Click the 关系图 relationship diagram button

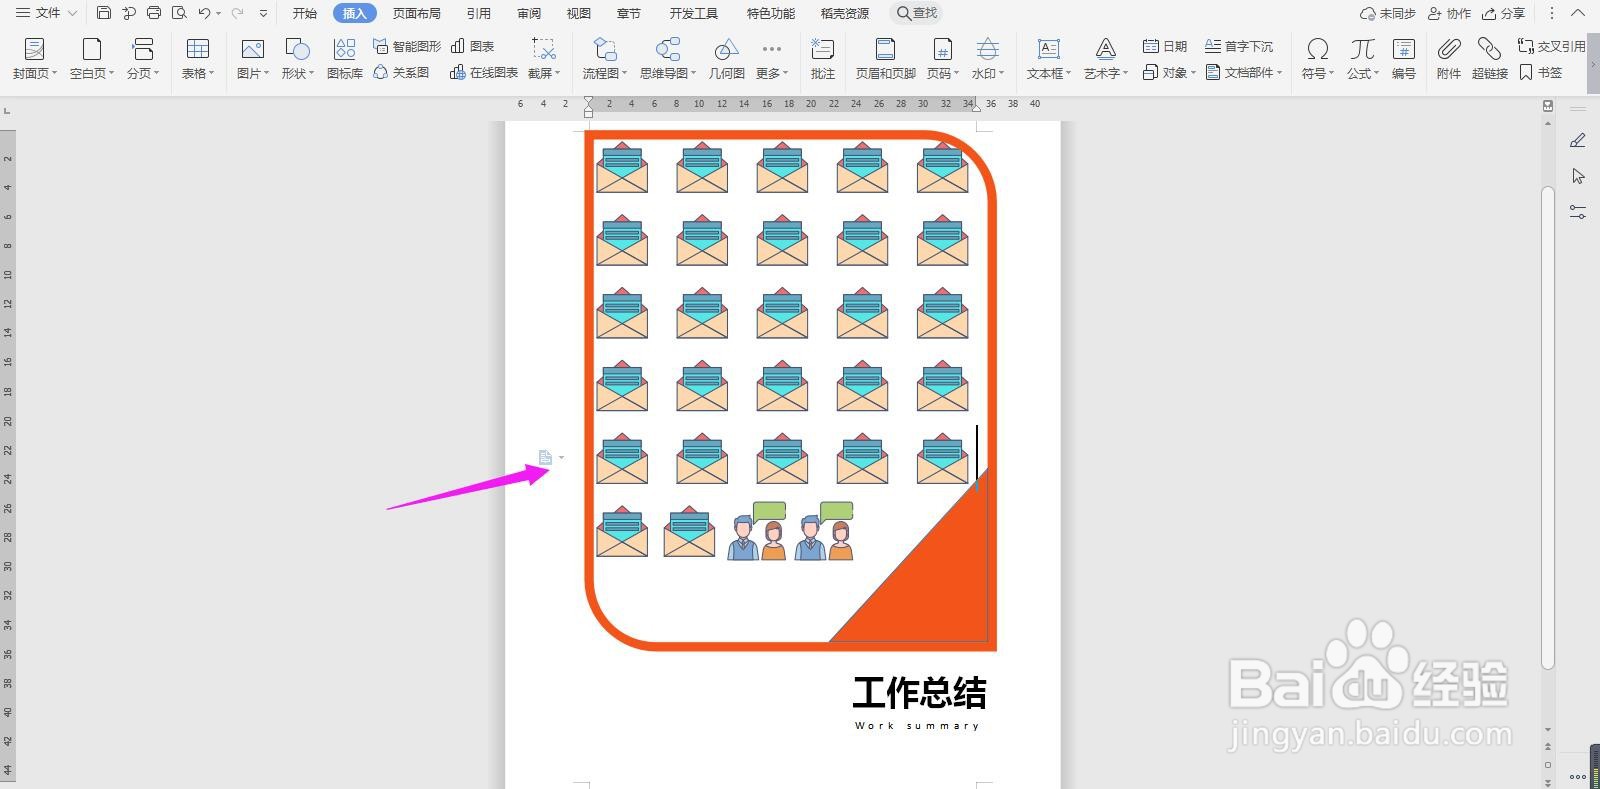coord(402,72)
